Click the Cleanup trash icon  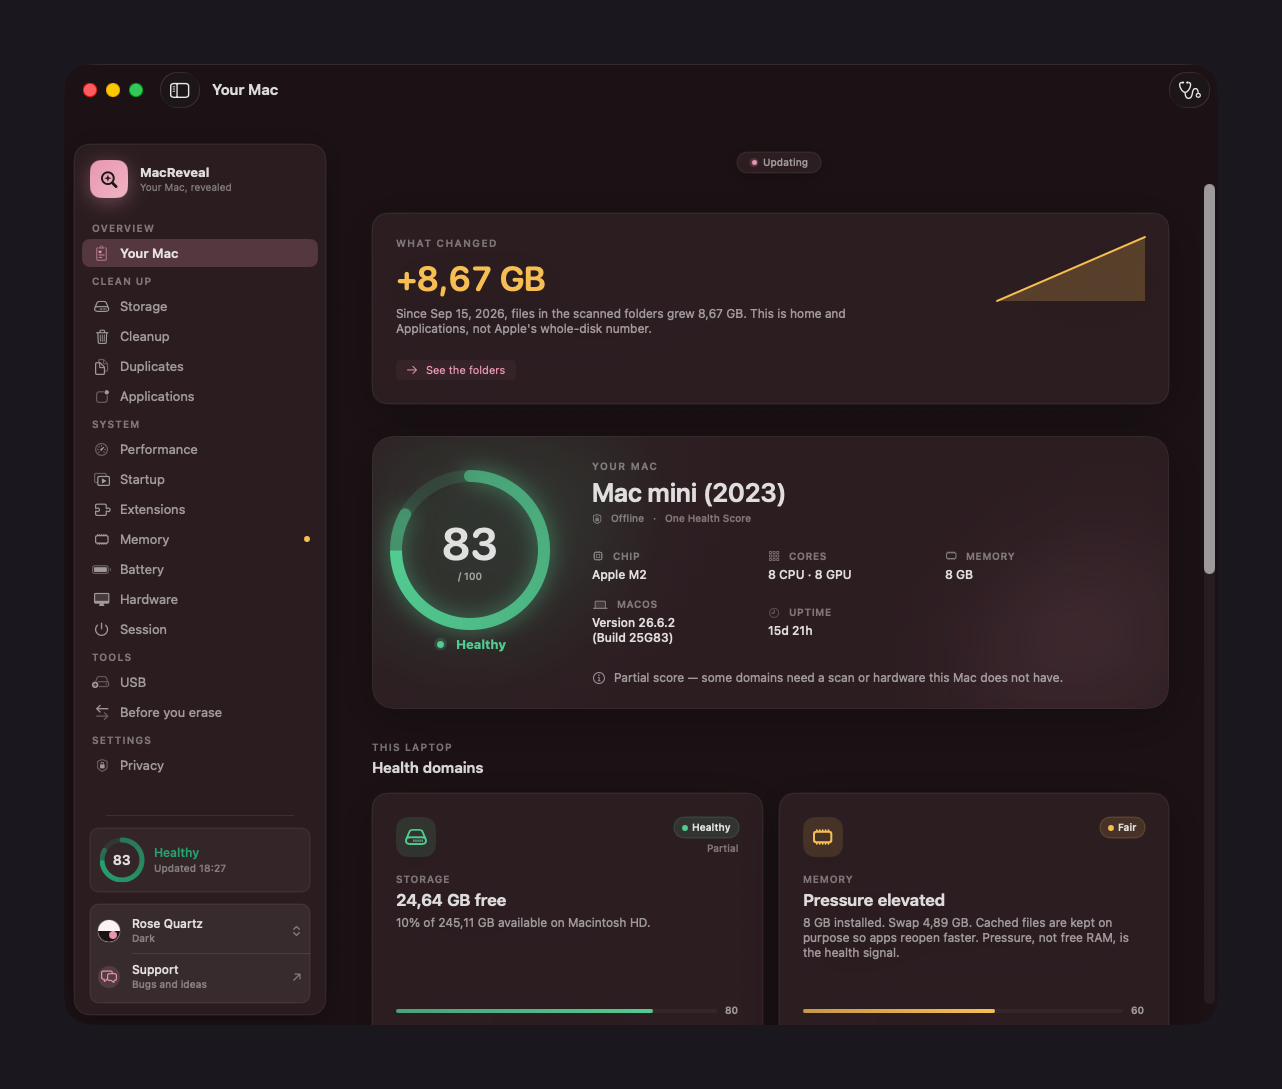click(x=102, y=337)
